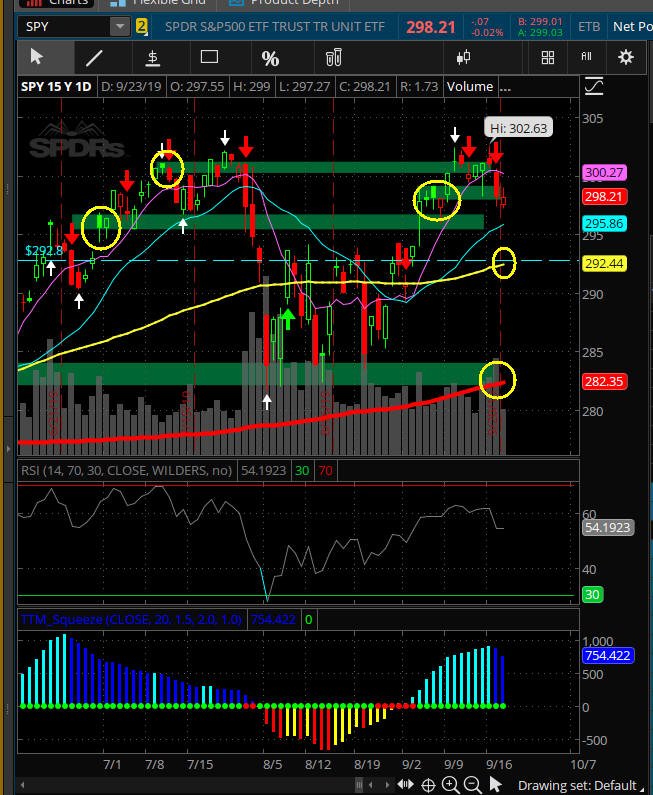Select the pointer cursor tool in chart toolbar
Screen dimensions: 653x795
[x=37, y=57]
